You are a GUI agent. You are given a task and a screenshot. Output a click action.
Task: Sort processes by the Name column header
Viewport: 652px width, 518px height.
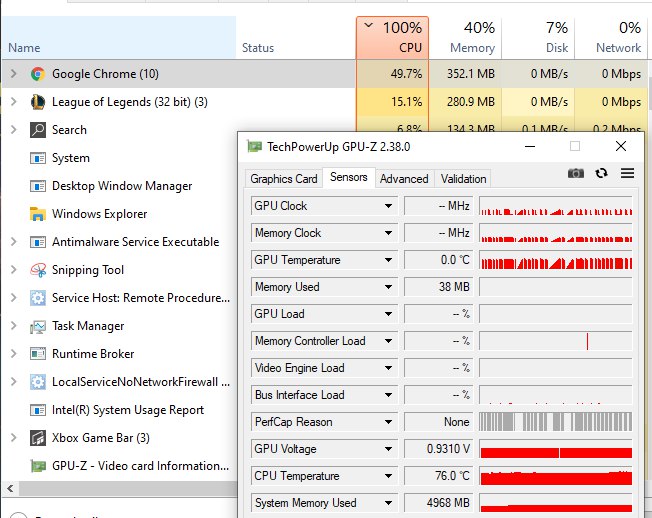[119, 38]
